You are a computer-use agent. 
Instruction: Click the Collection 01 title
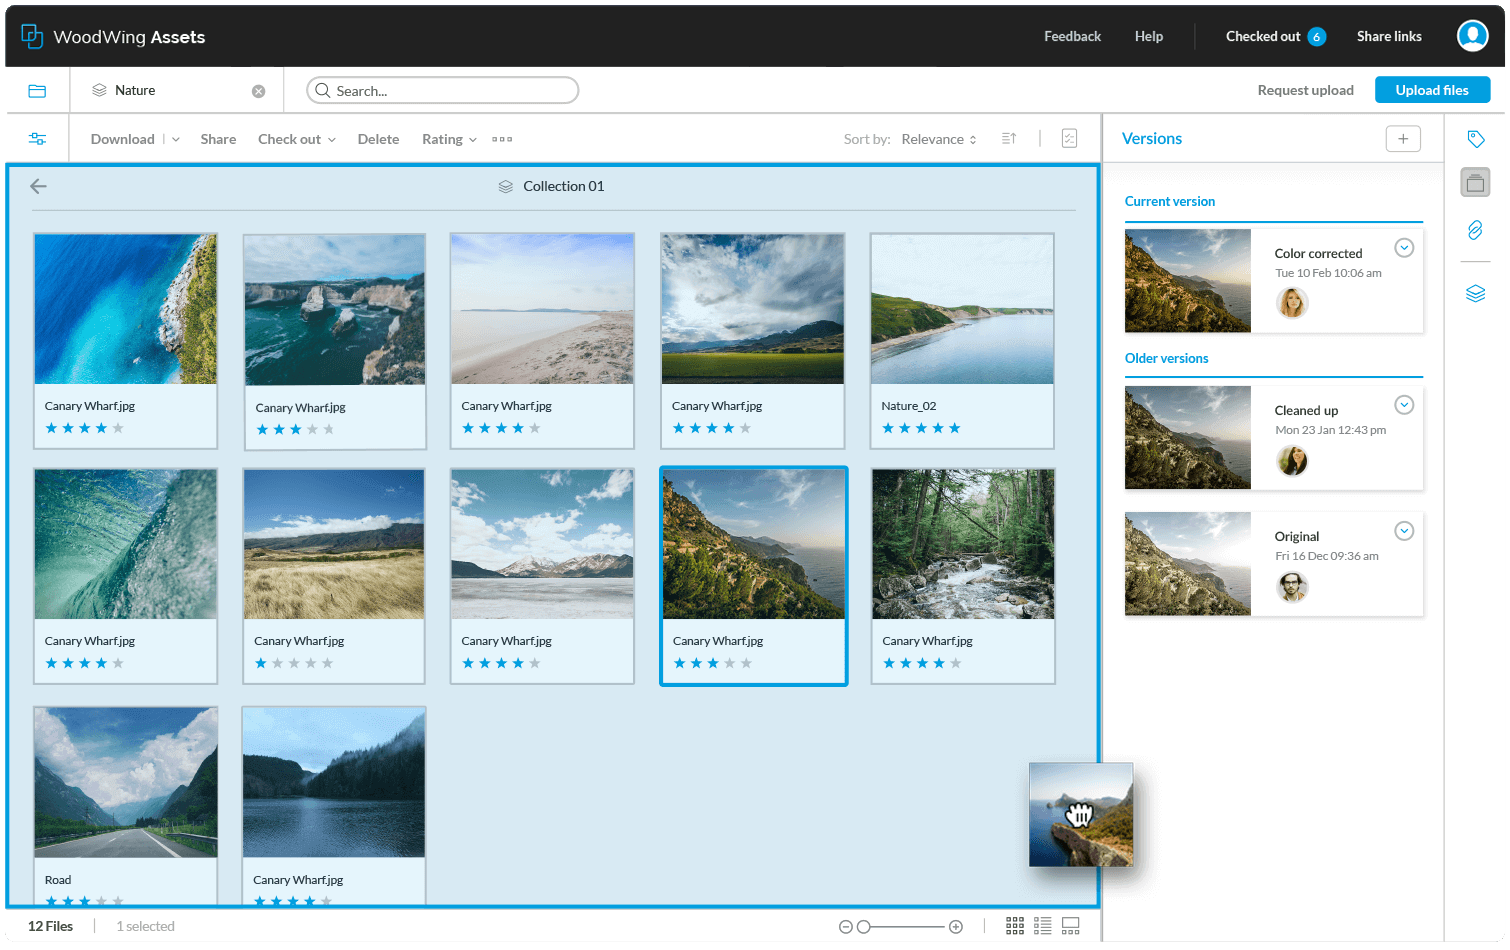click(563, 186)
